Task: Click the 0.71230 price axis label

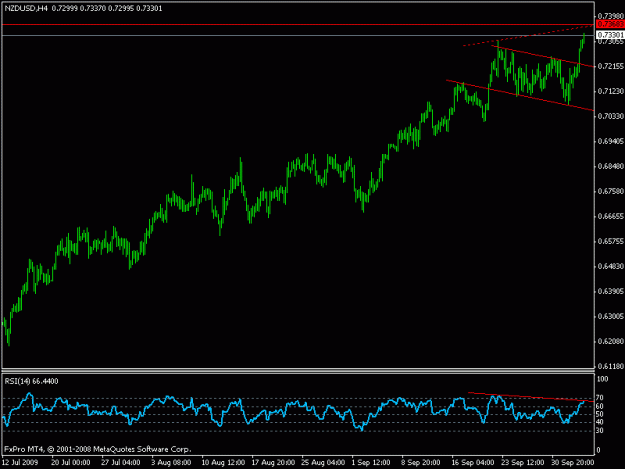Action: tap(611, 91)
